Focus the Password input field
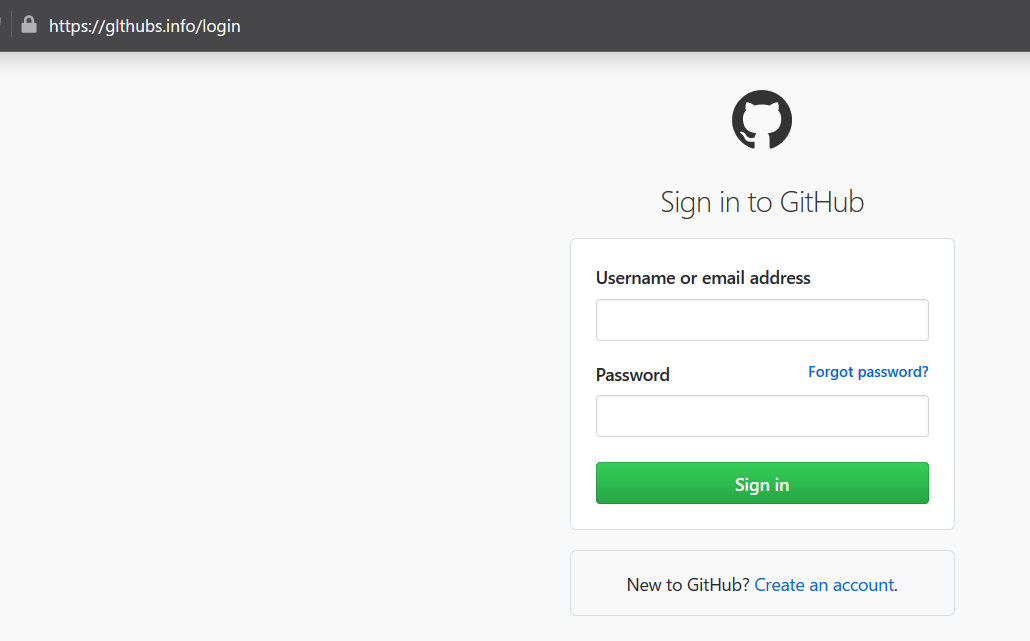 [x=762, y=416]
